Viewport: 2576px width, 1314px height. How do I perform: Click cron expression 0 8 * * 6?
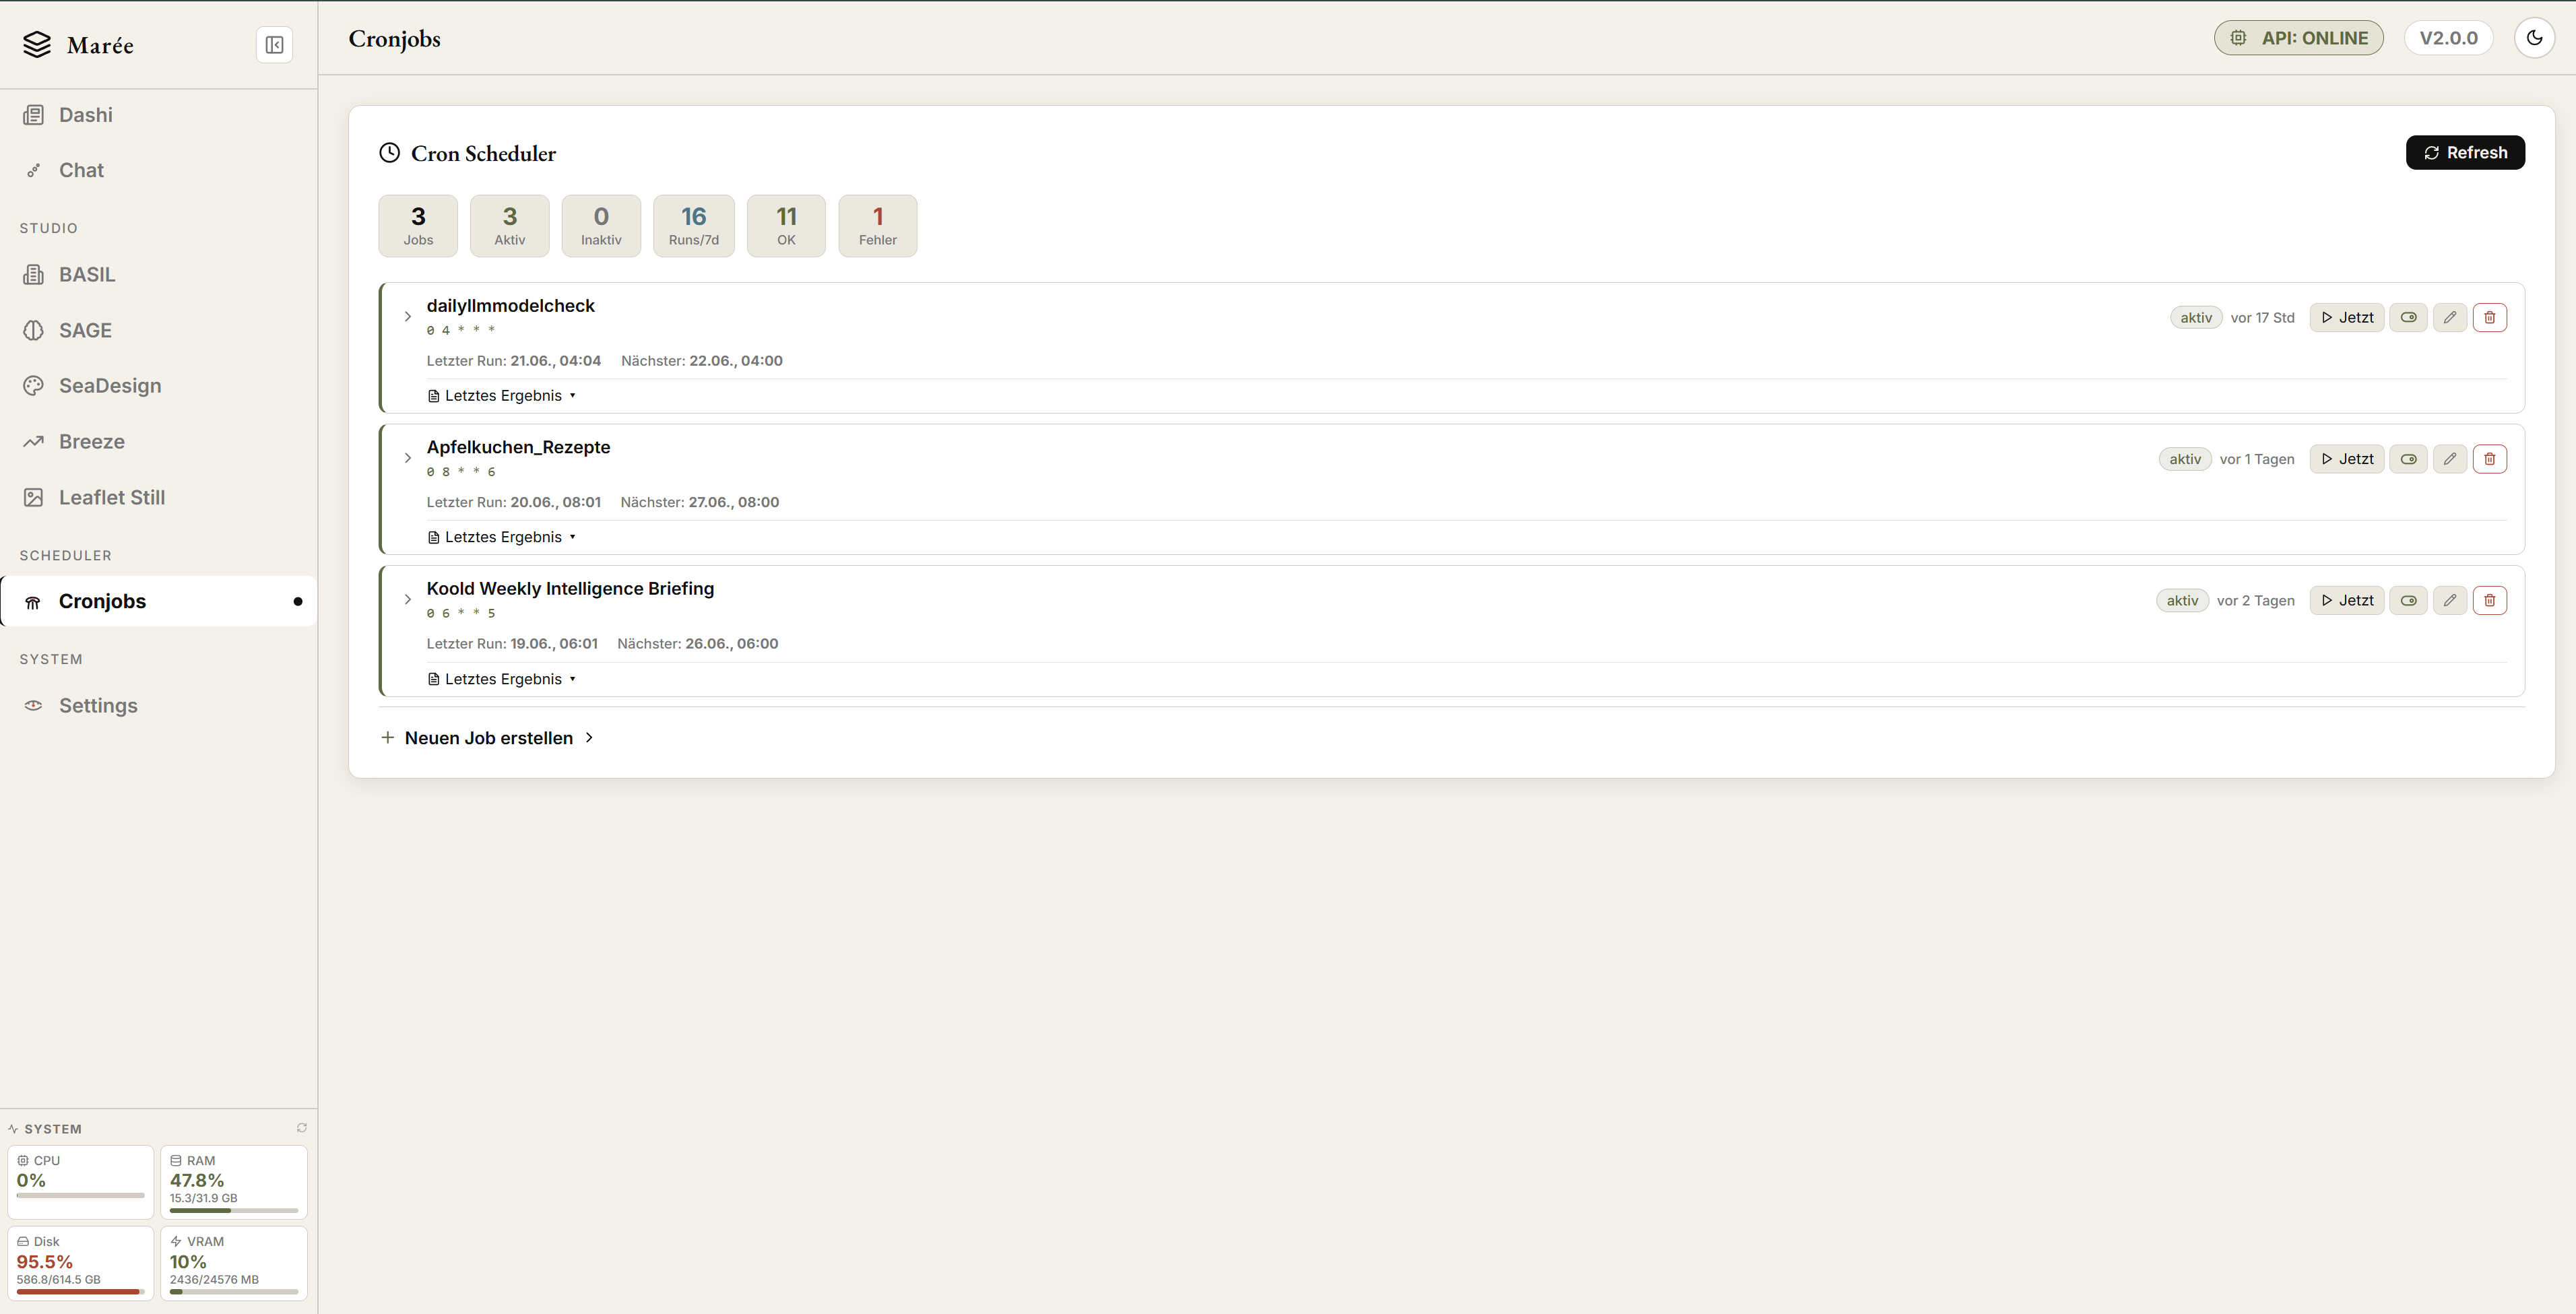(461, 472)
